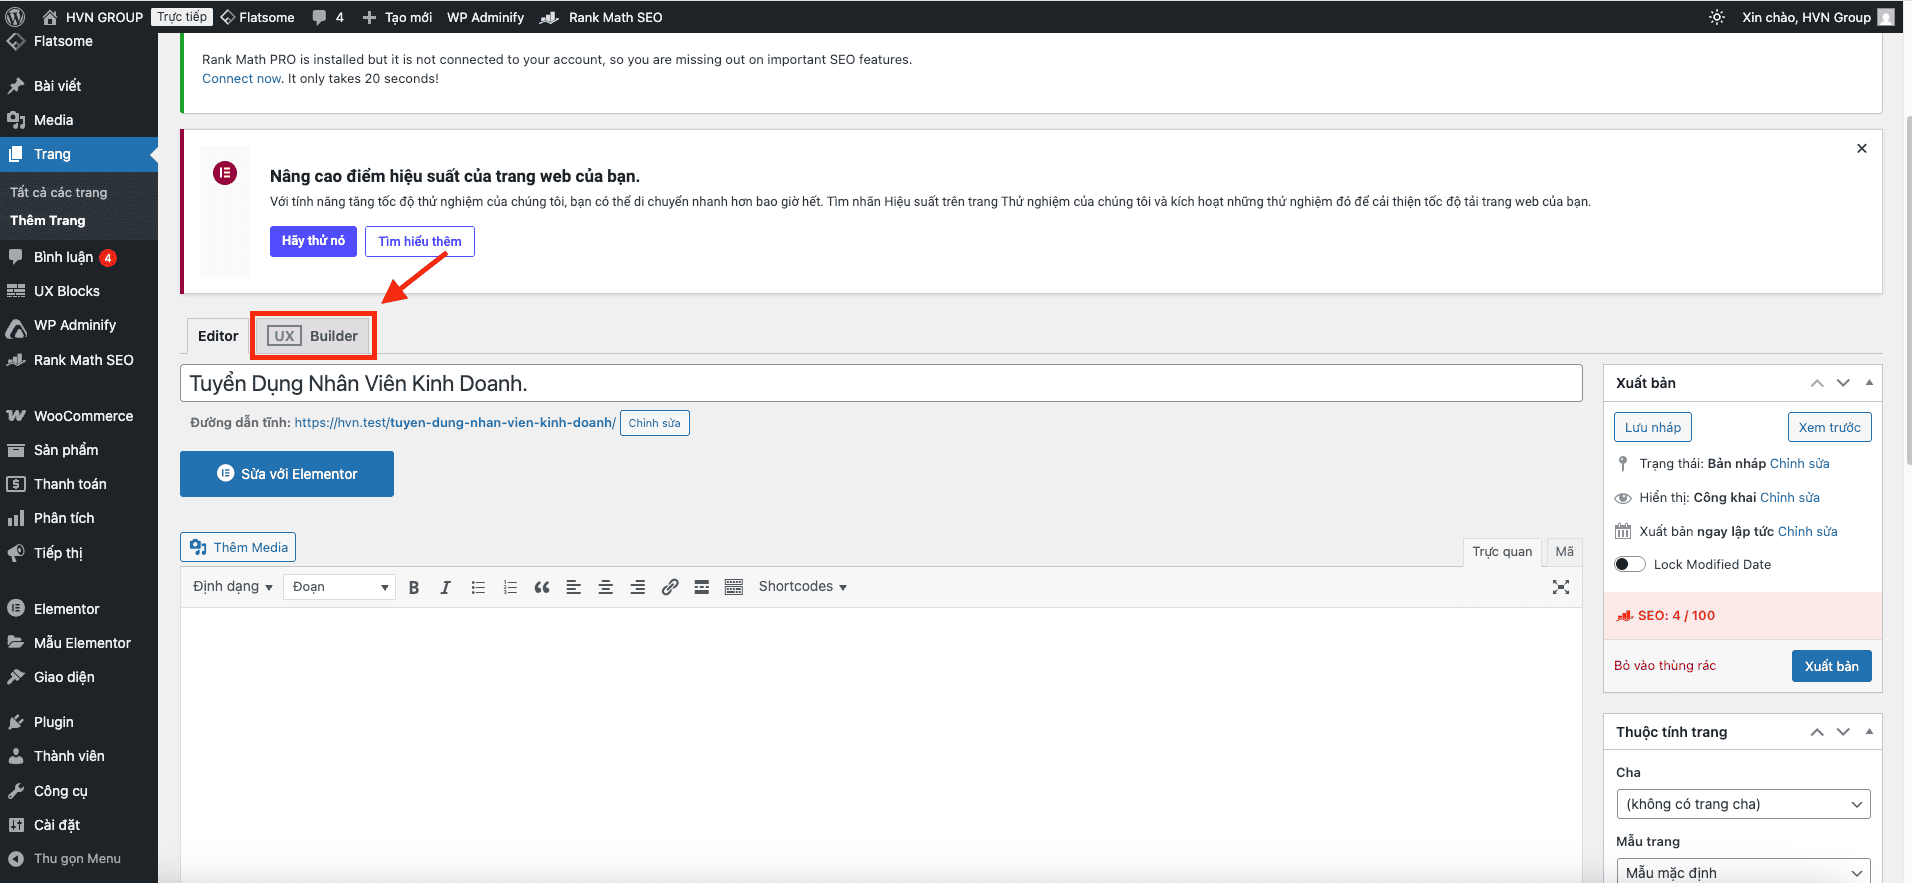Dismiss the Elementor performance notice
The width and height of the screenshot is (1912, 883).
(1862, 149)
